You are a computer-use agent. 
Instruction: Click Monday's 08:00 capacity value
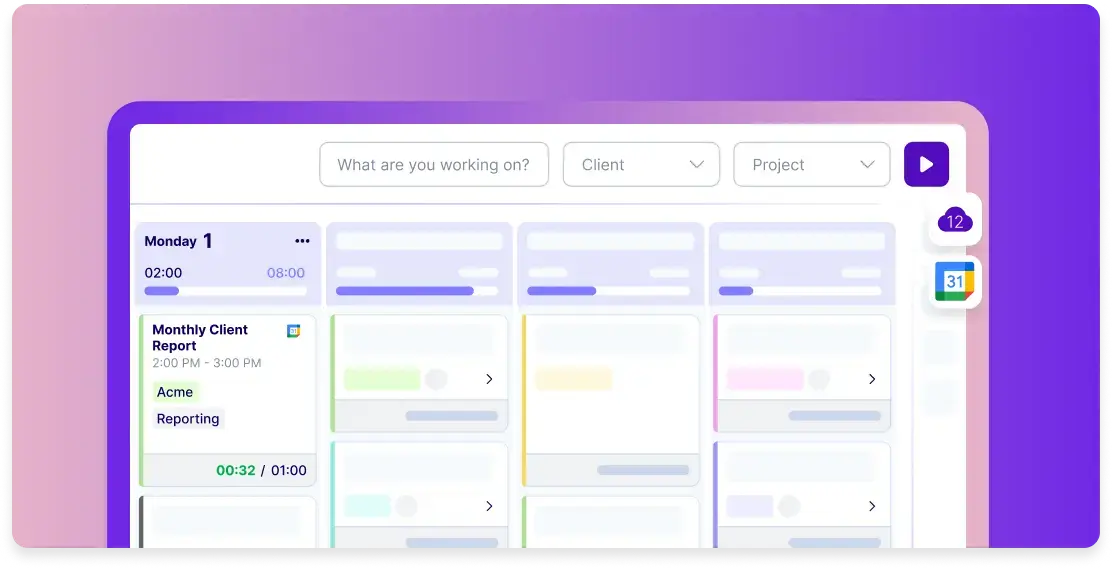click(x=286, y=273)
